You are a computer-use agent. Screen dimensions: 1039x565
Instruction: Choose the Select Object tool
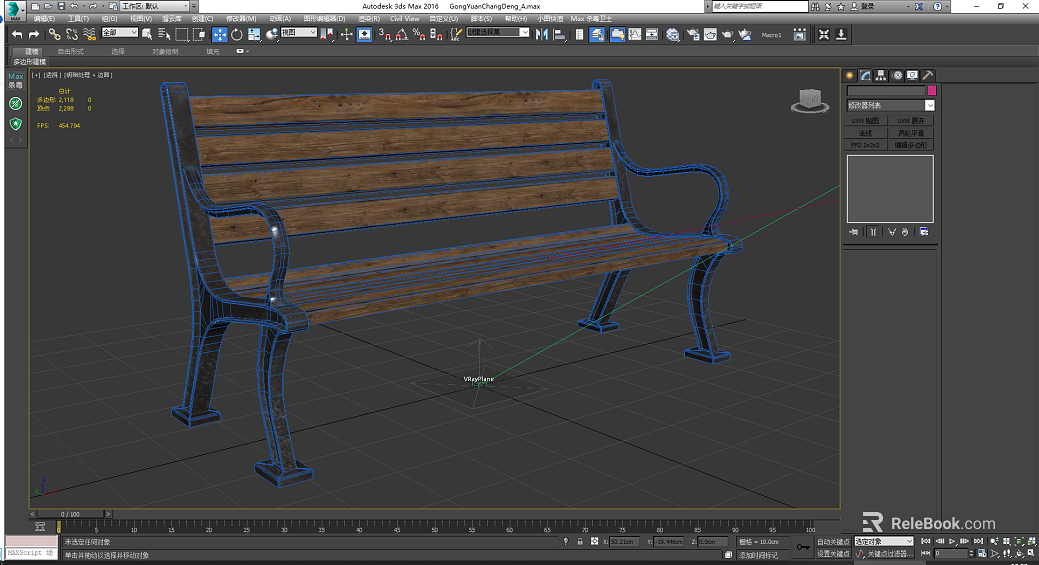pos(147,34)
